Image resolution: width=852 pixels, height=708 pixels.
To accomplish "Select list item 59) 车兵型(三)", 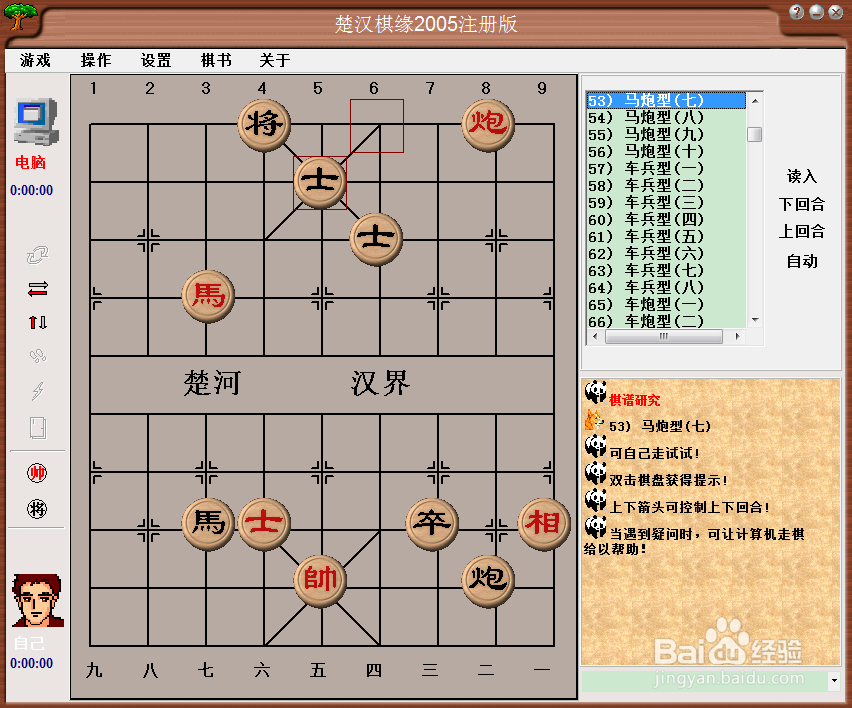I will tap(666, 202).
